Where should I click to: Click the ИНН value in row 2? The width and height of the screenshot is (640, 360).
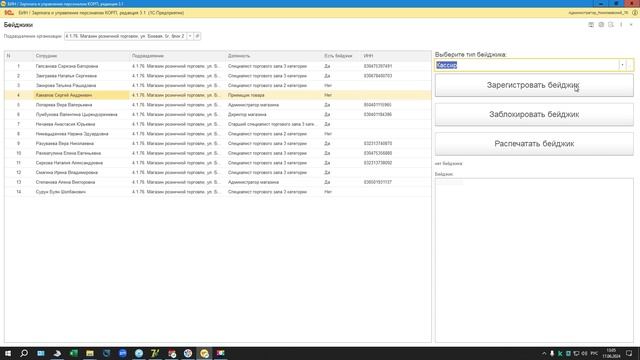tap(378, 76)
